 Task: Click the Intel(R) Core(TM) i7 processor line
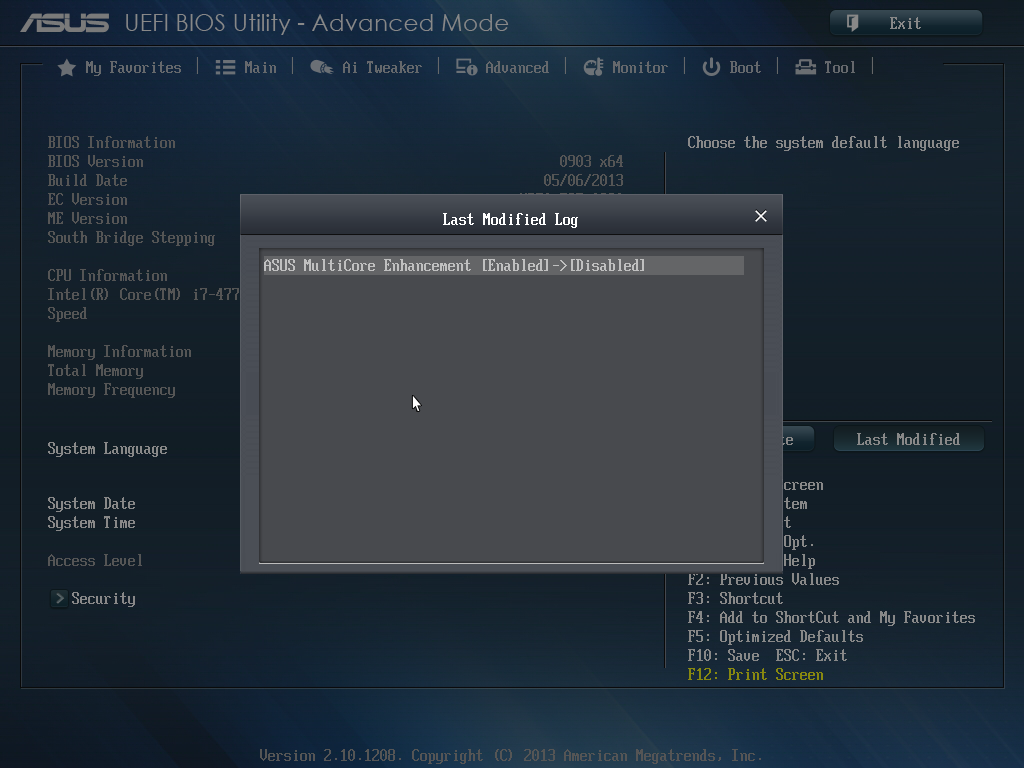point(144,295)
